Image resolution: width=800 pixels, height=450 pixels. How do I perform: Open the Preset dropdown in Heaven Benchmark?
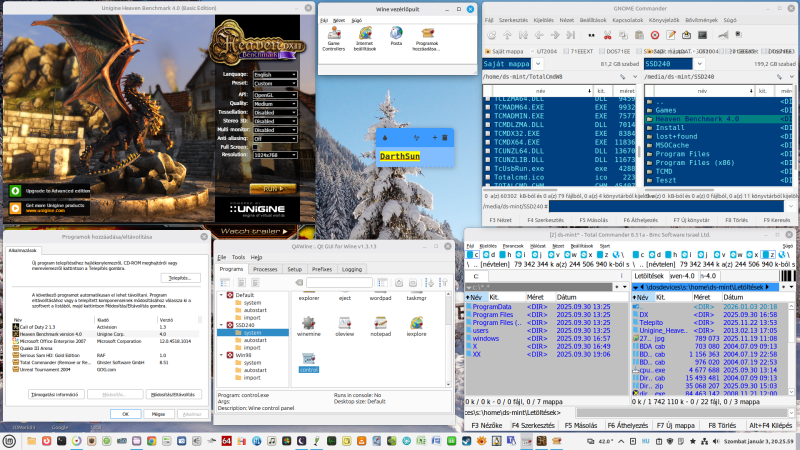pos(275,83)
